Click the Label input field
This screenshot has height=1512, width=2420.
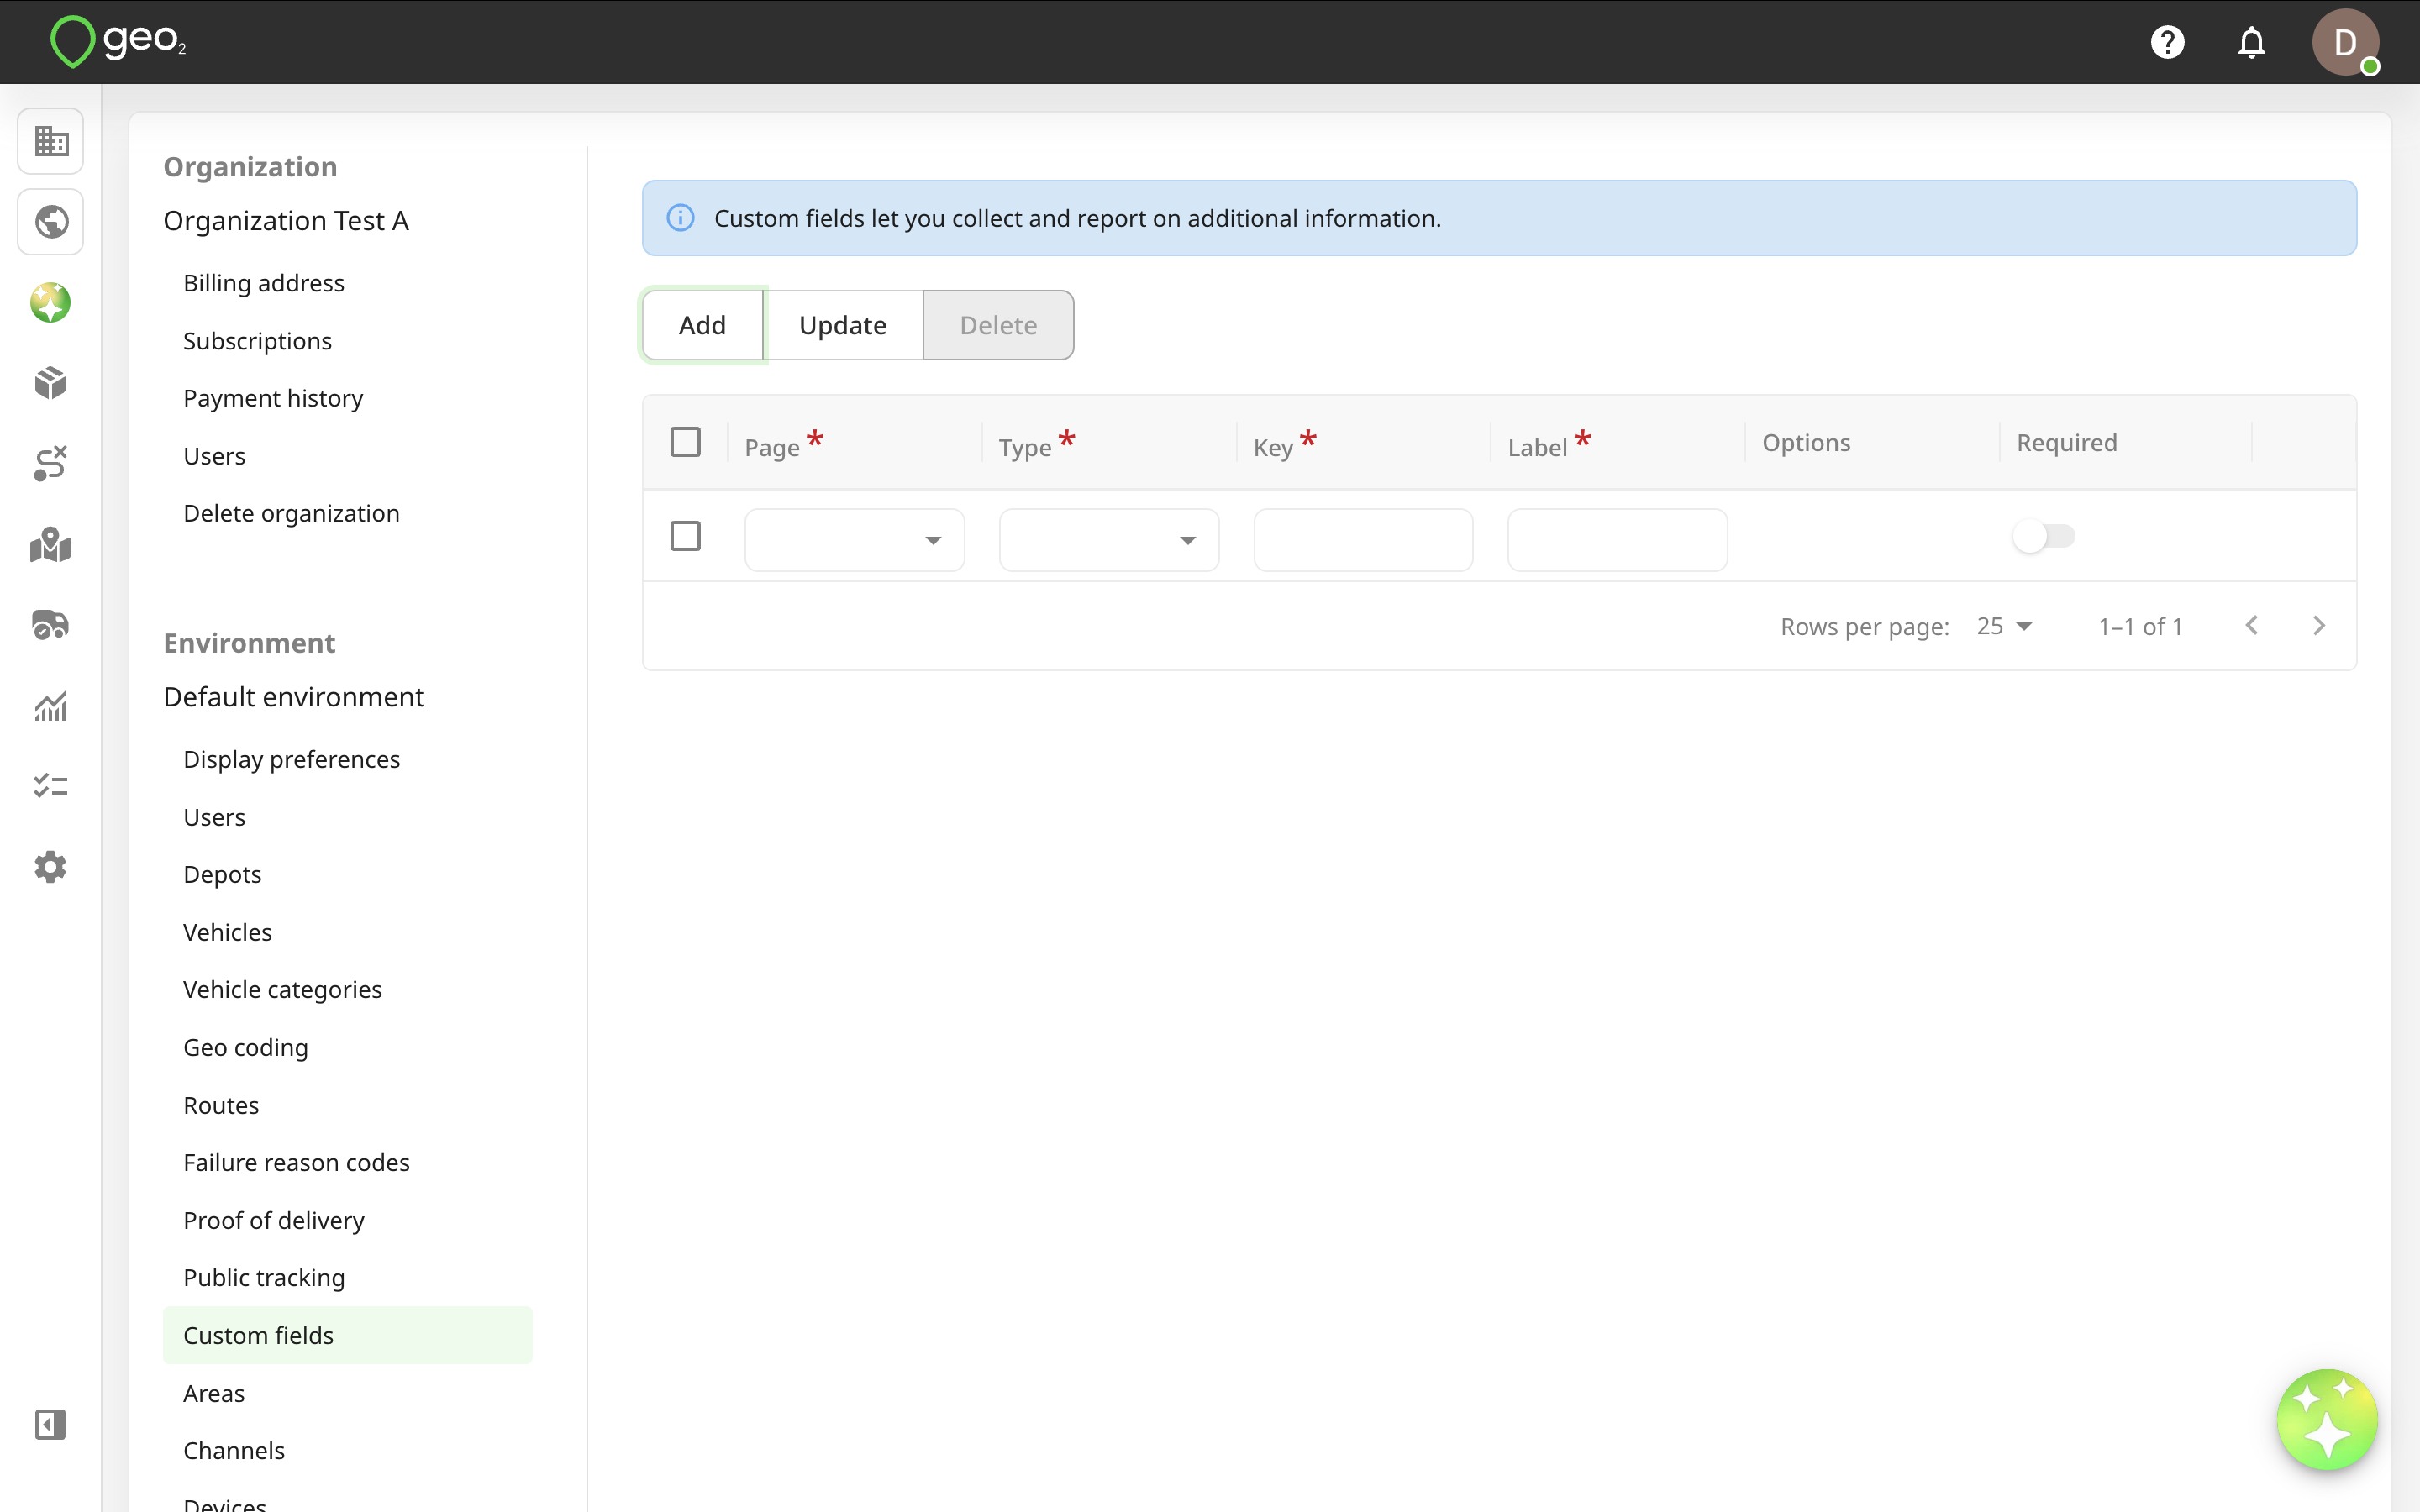click(1617, 540)
